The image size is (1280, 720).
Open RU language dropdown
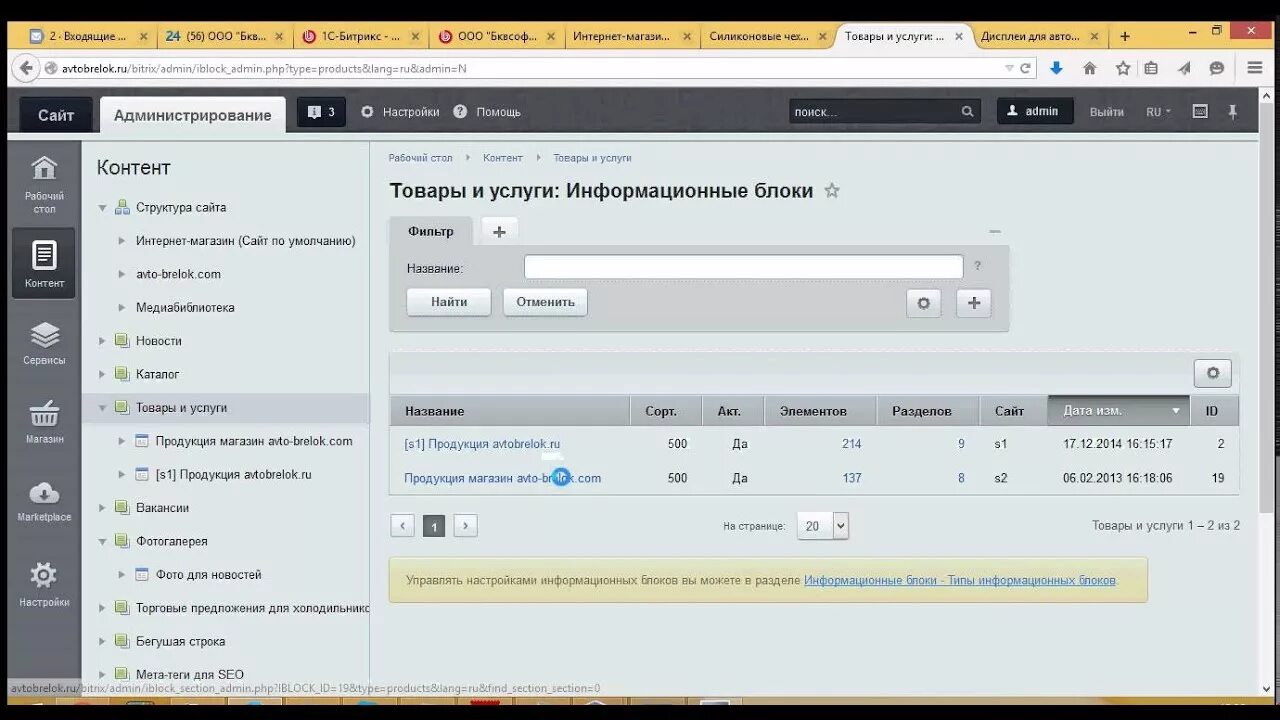(1158, 112)
